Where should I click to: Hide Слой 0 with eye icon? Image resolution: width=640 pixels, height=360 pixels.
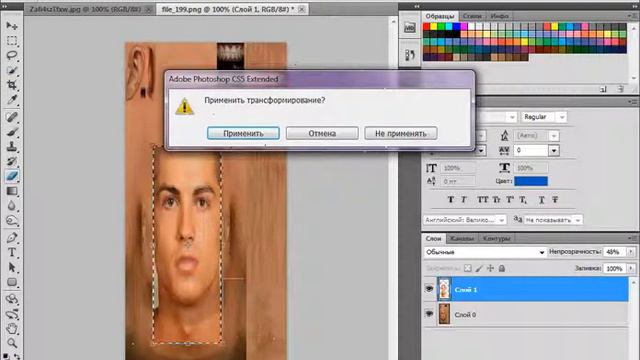[429, 313]
